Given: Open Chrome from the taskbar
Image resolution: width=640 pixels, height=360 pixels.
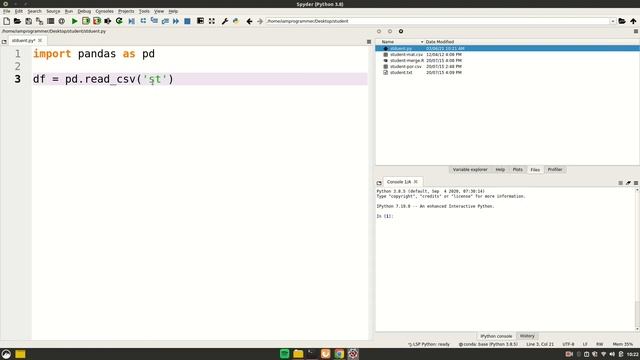Looking at the screenshot, I should (x=339, y=354).
